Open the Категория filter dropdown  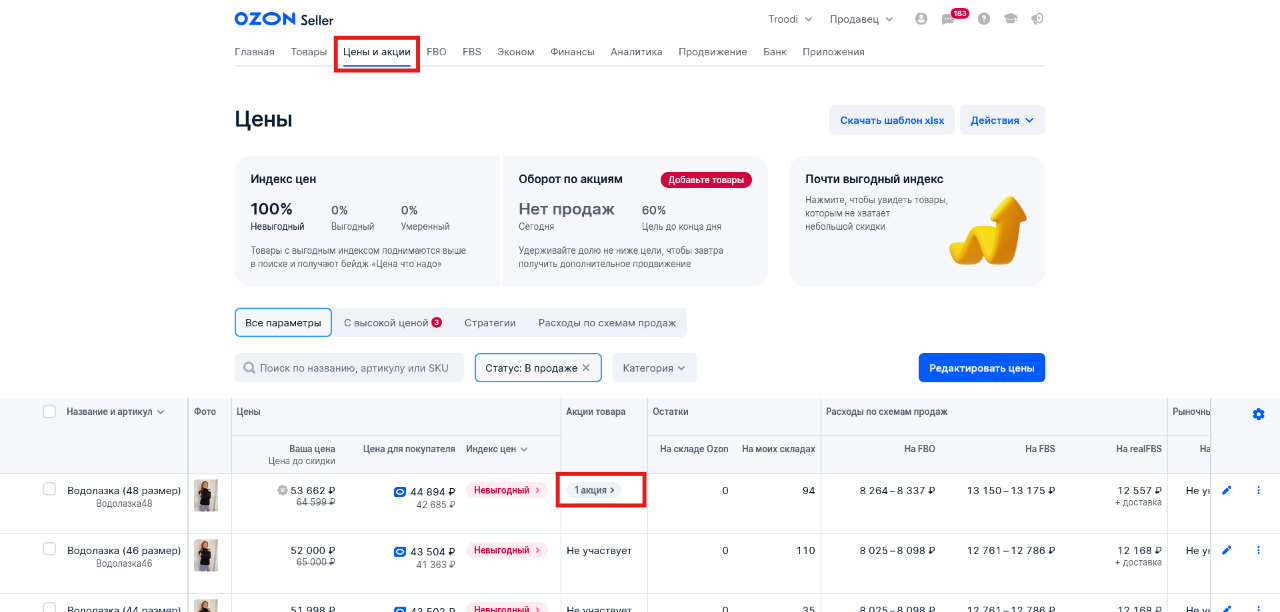tap(654, 368)
